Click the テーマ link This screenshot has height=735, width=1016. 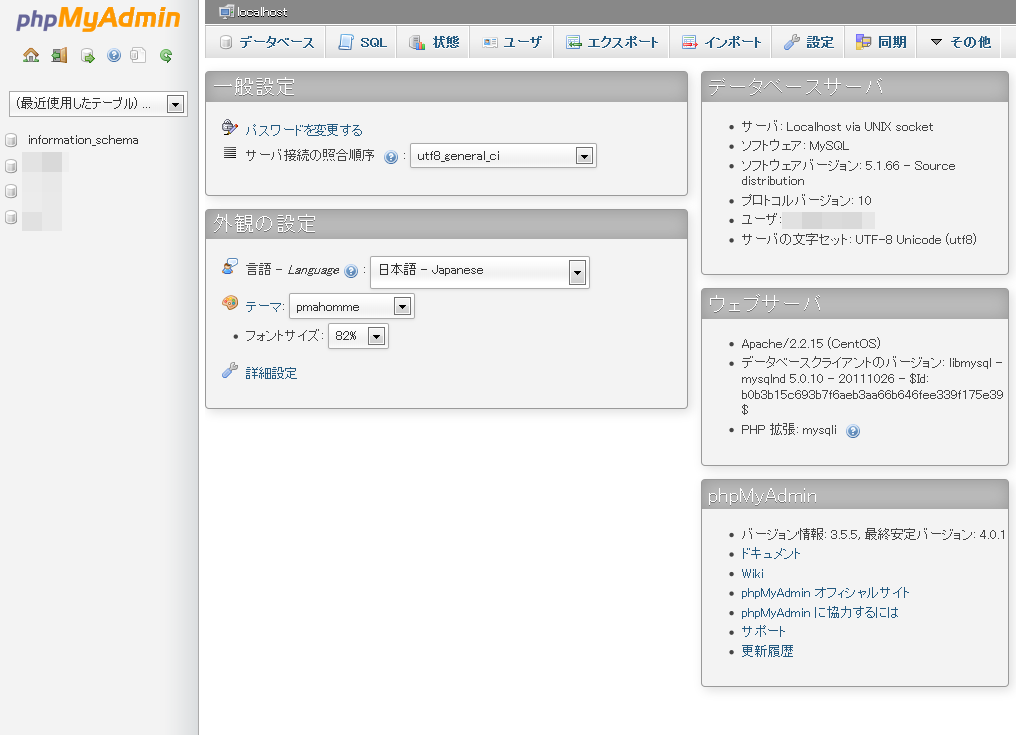tap(264, 307)
